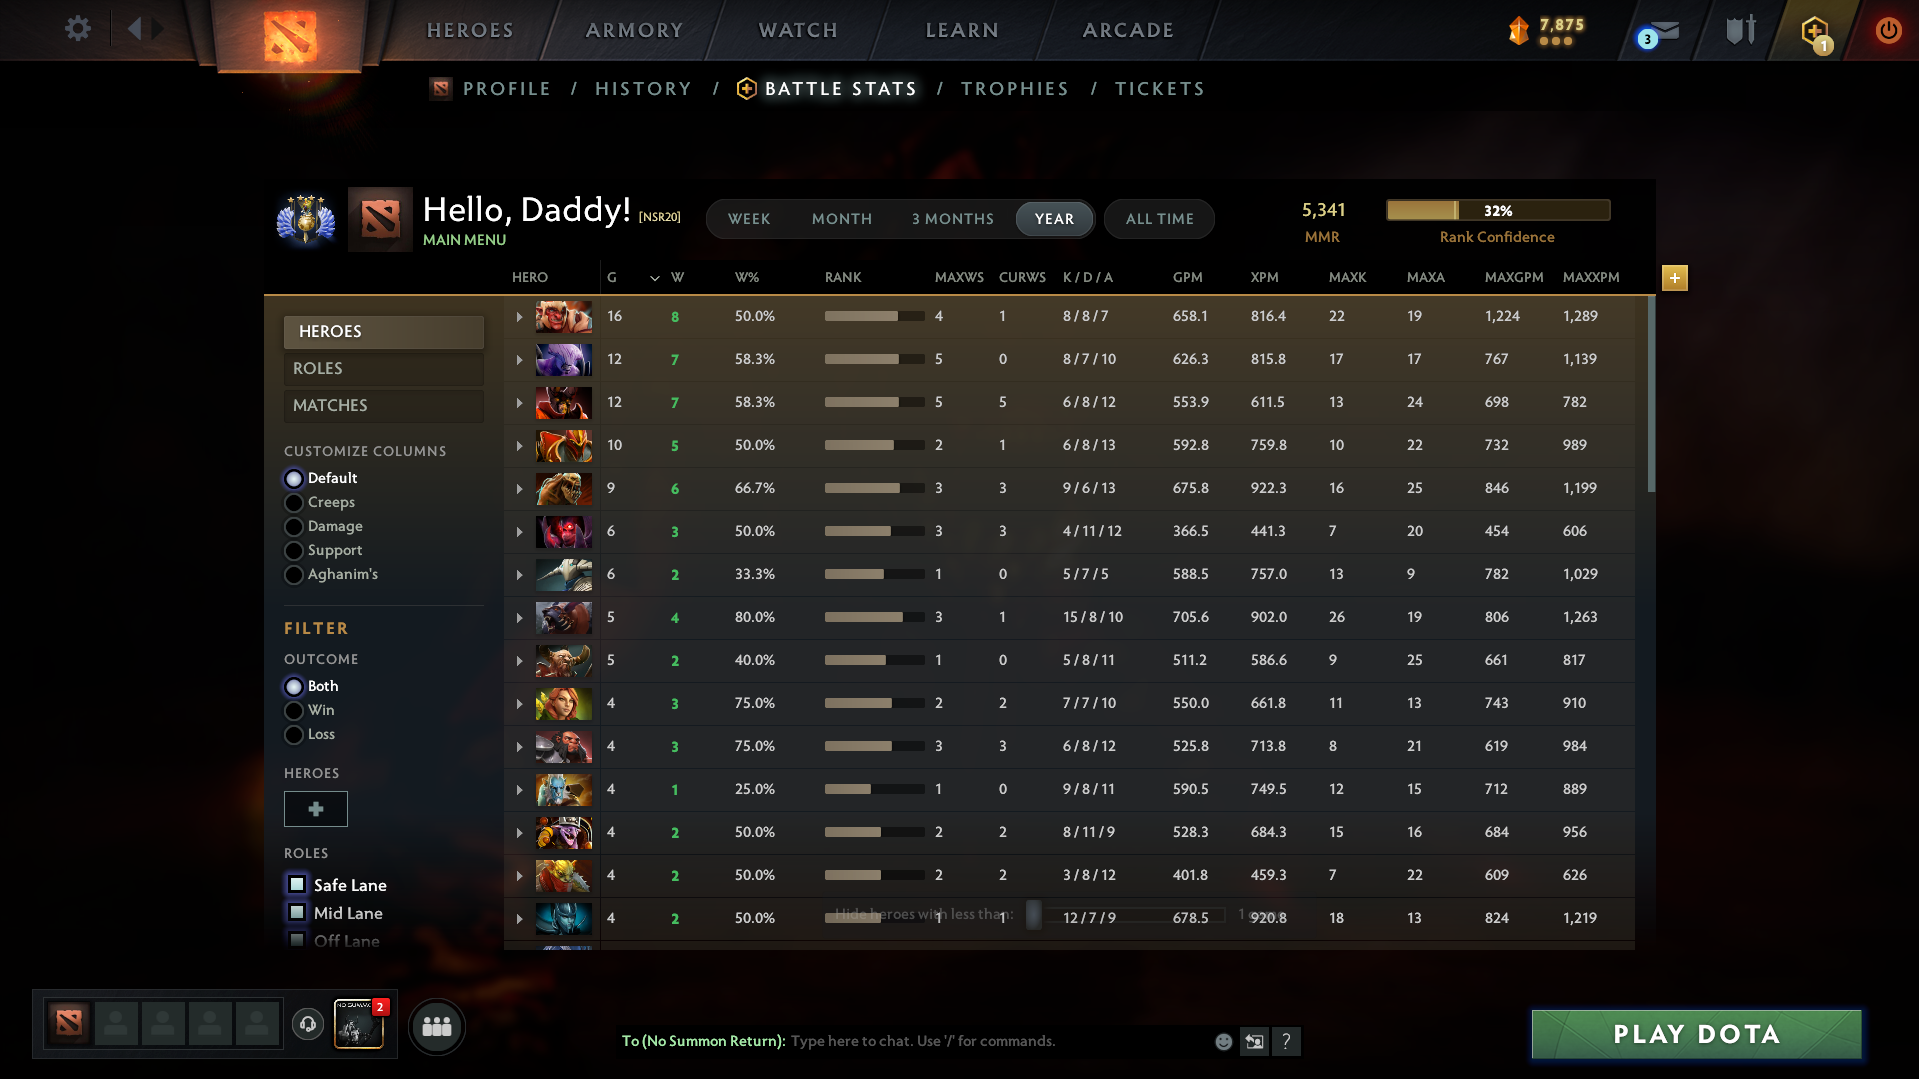Uncheck the Mid Lane role filter

pos(297,912)
